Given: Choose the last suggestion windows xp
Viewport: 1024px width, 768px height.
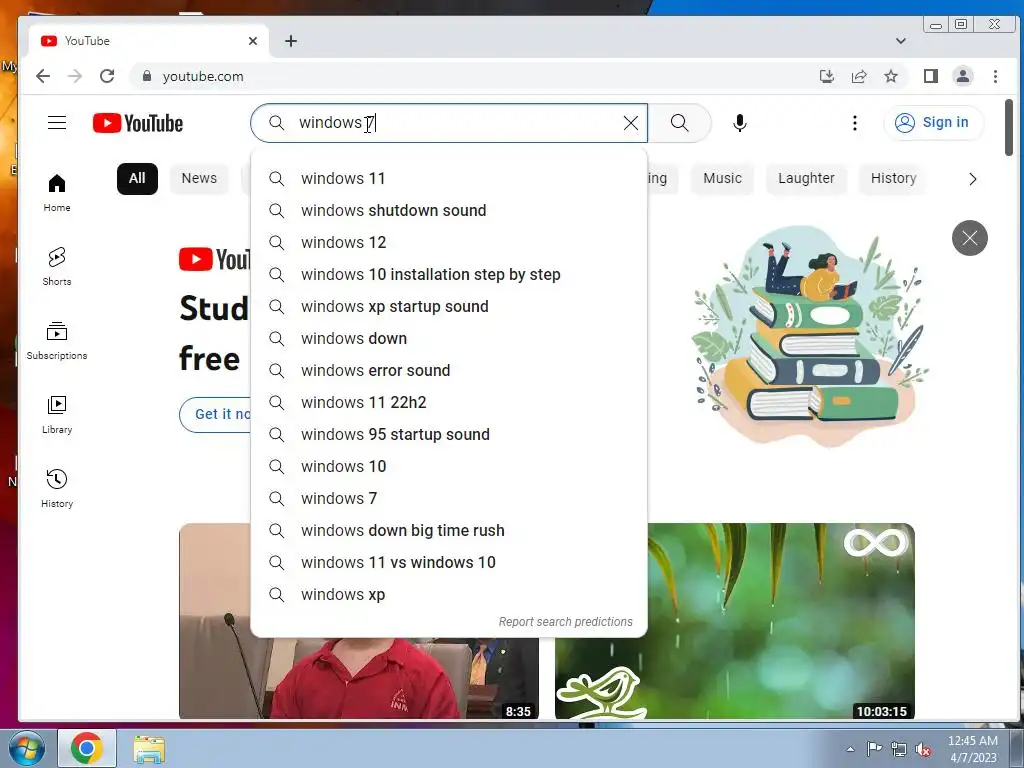Looking at the screenshot, I should [449, 595].
